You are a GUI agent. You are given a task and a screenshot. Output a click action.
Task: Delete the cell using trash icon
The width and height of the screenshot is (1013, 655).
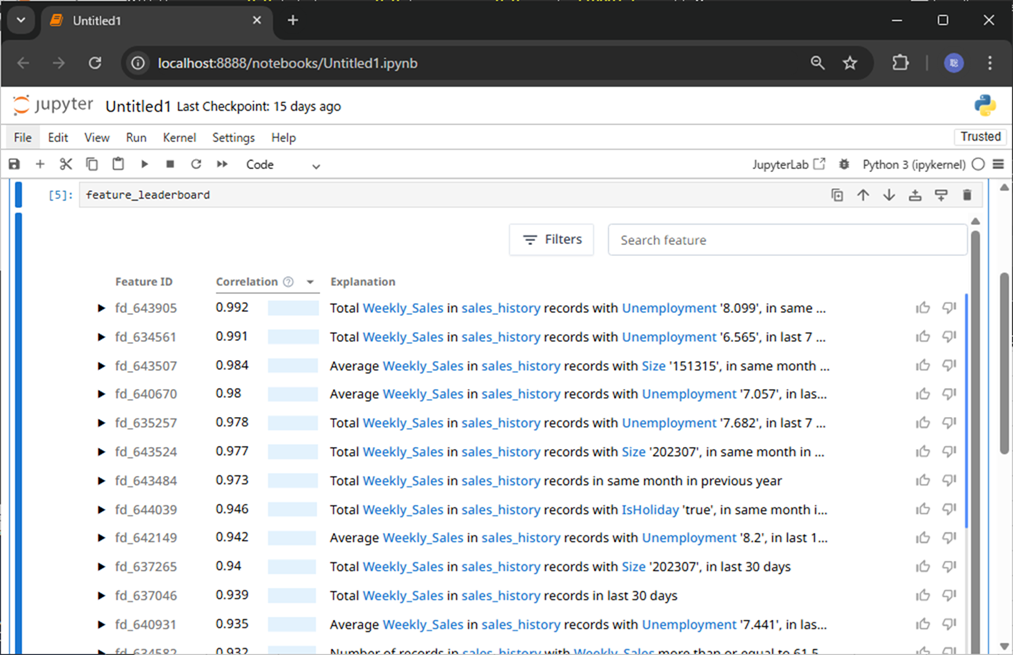click(x=967, y=194)
